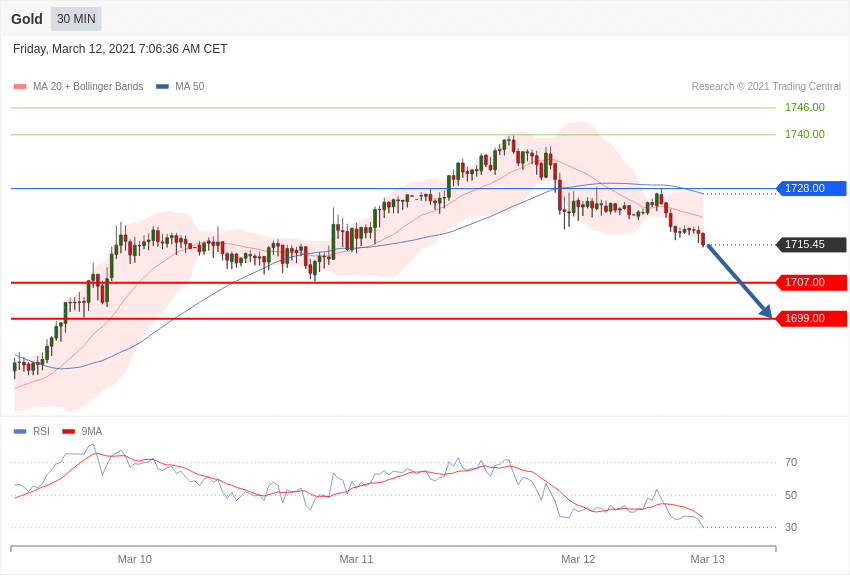This screenshot has height=576, width=850.
Task: Click the 30 MIN timeframe badge
Action: pos(76,19)
